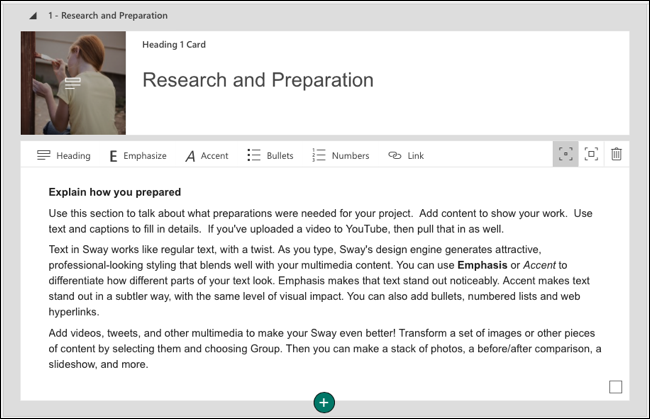Insert a Bullets list
The image size is (650, 419).
(x=270, y=155)
